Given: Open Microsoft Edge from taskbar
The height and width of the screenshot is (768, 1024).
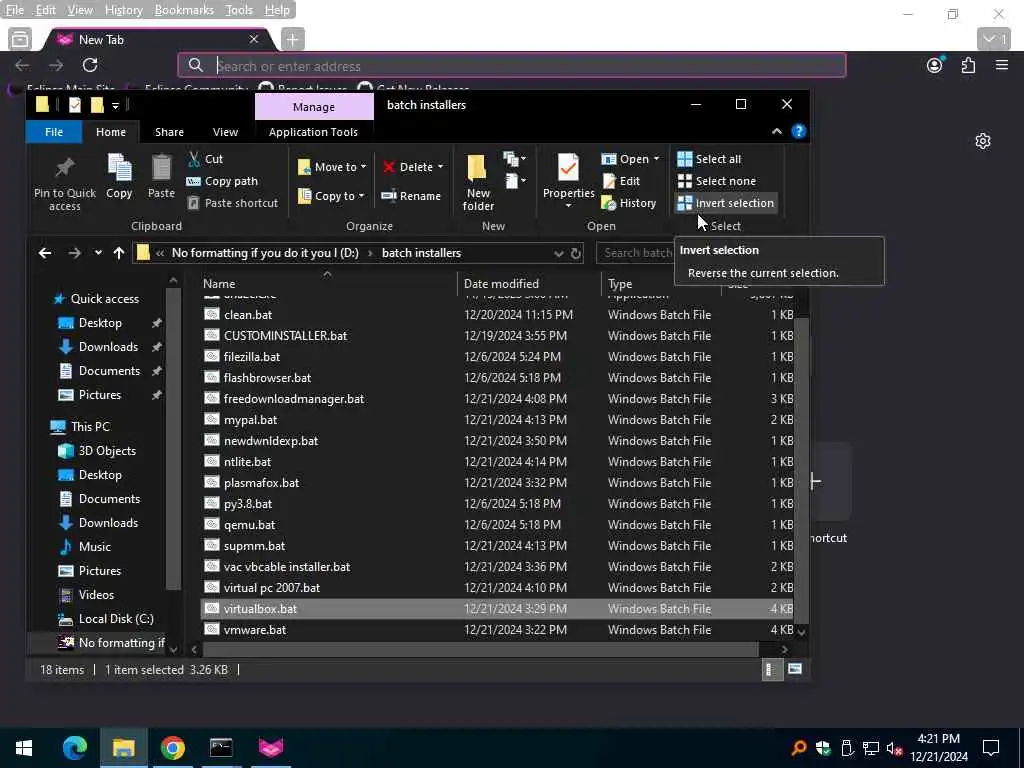Looking at the screenshot, I should point(74,748).
